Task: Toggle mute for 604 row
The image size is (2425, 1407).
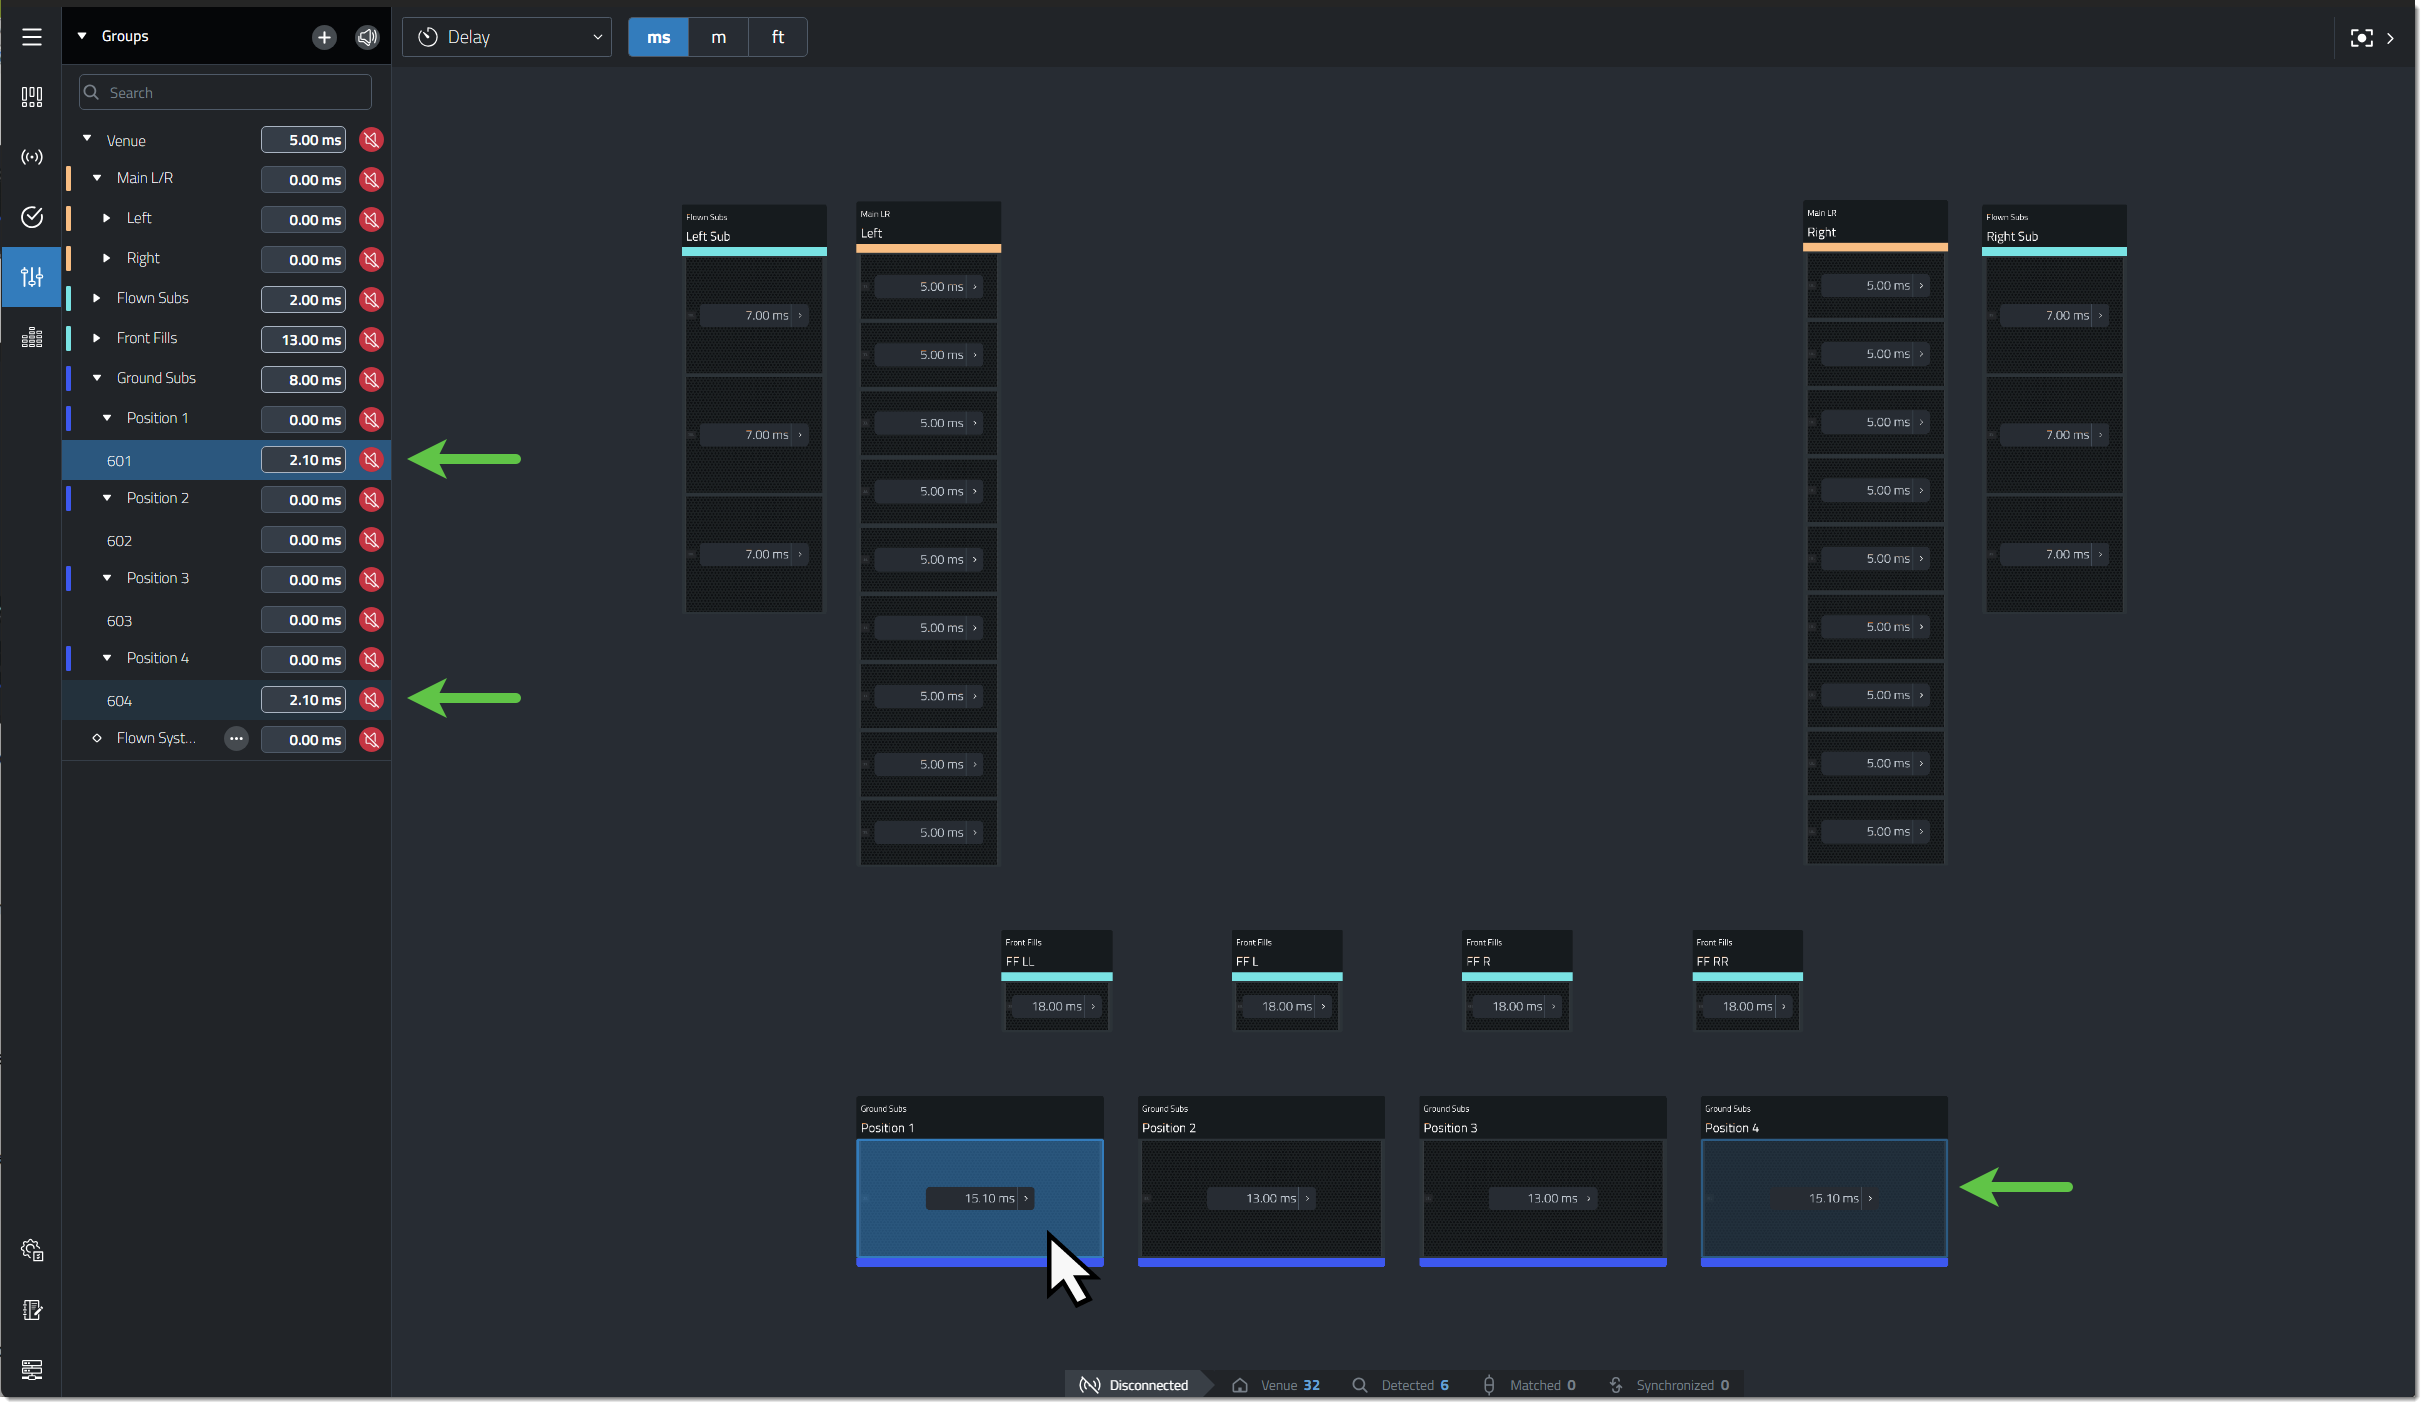Action: 371,700
